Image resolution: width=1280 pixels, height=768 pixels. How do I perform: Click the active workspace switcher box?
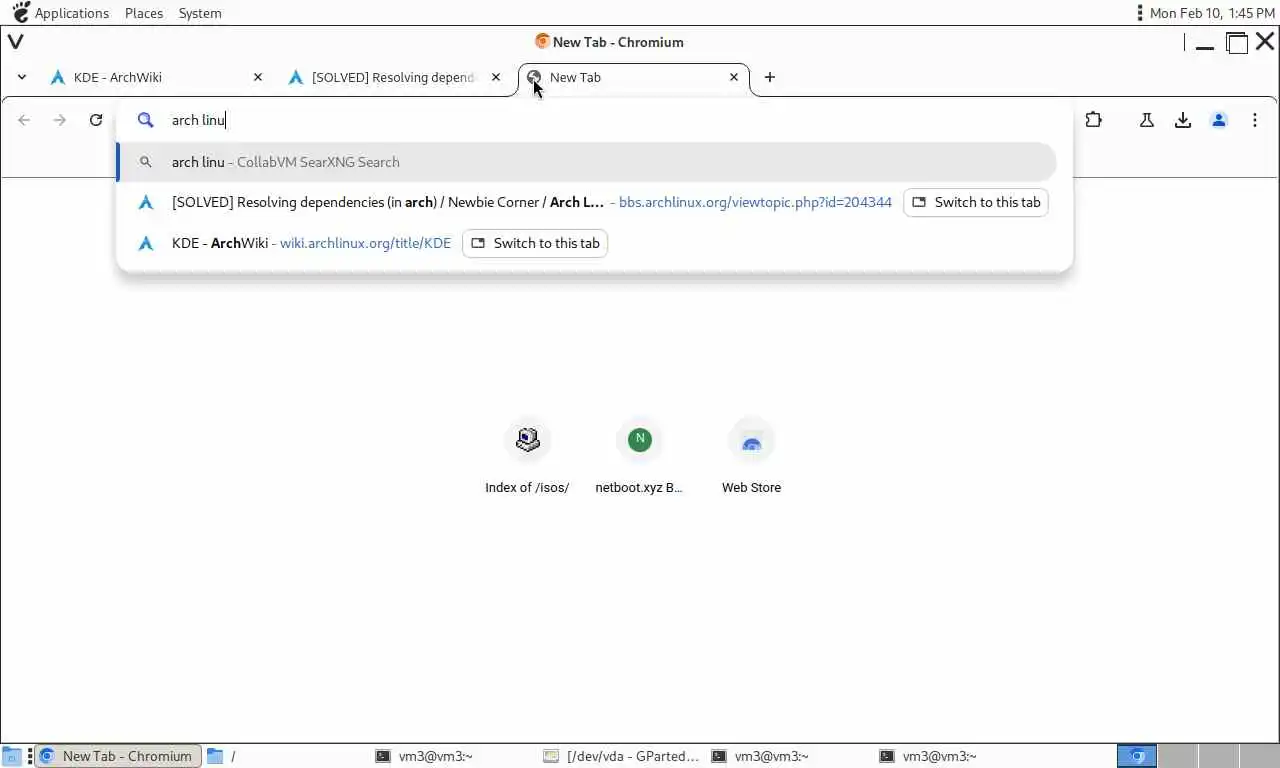(1136, 756)
